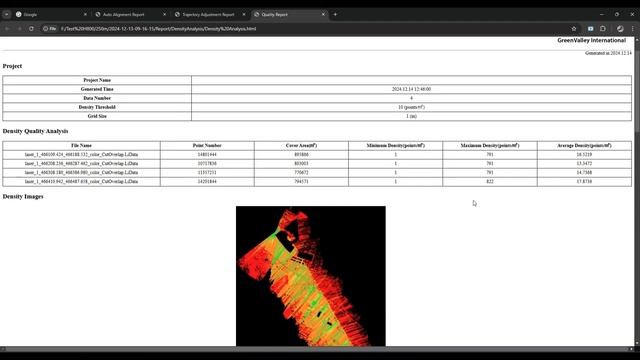
Task: Open the browser profile avatar
Action: tap(620, 29)
